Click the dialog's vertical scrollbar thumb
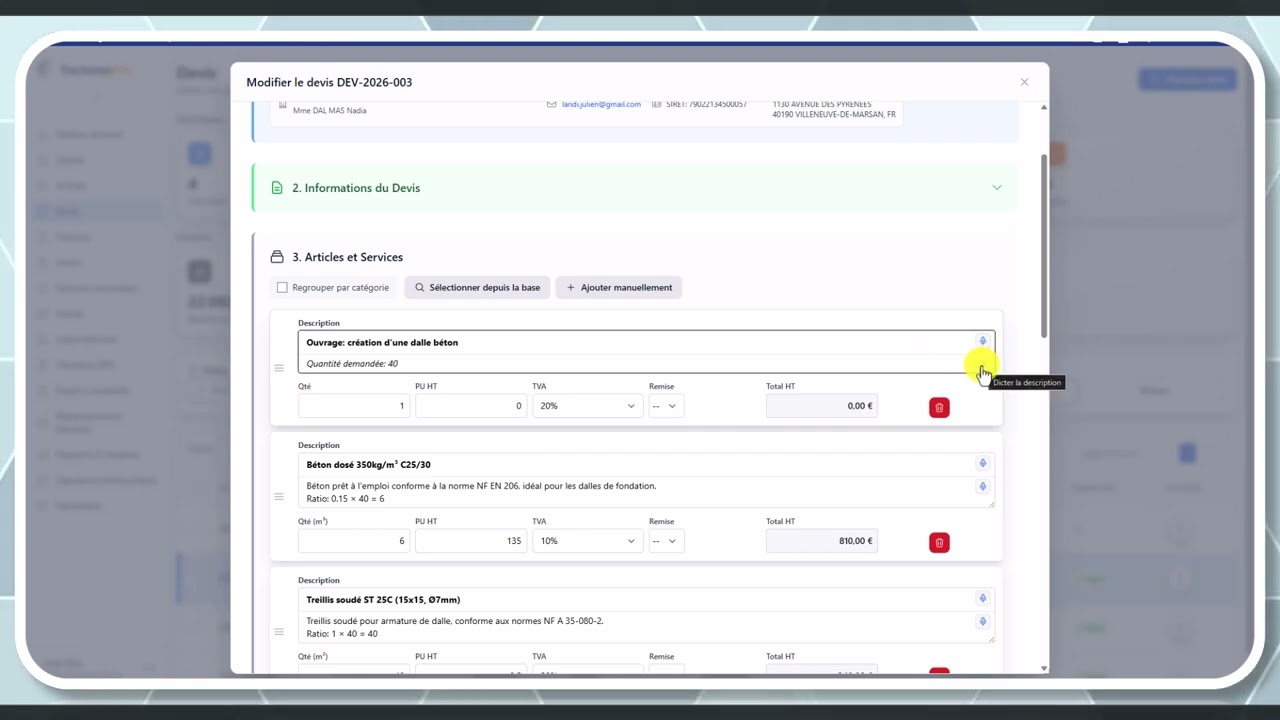 [x=1044, y=245]
